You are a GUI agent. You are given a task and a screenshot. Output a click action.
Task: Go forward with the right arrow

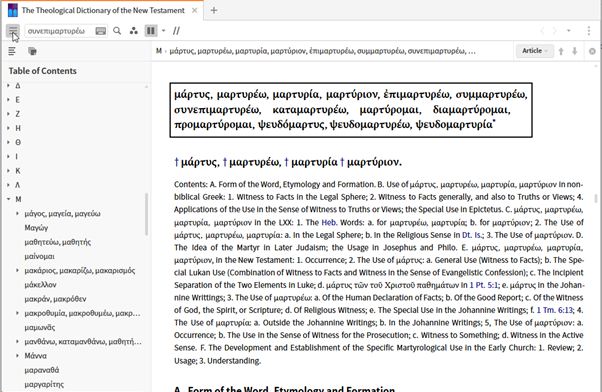[555, 31]
